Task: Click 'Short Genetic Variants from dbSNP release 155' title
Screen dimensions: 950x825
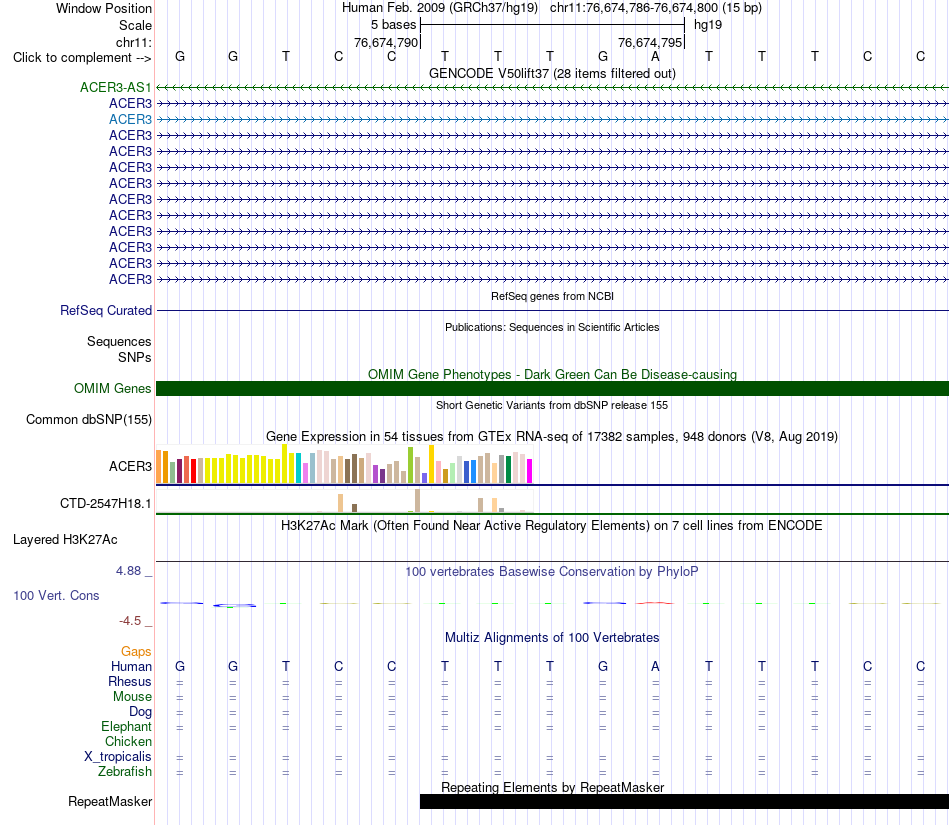Action: pyautogui.click(x=552, y=405)
